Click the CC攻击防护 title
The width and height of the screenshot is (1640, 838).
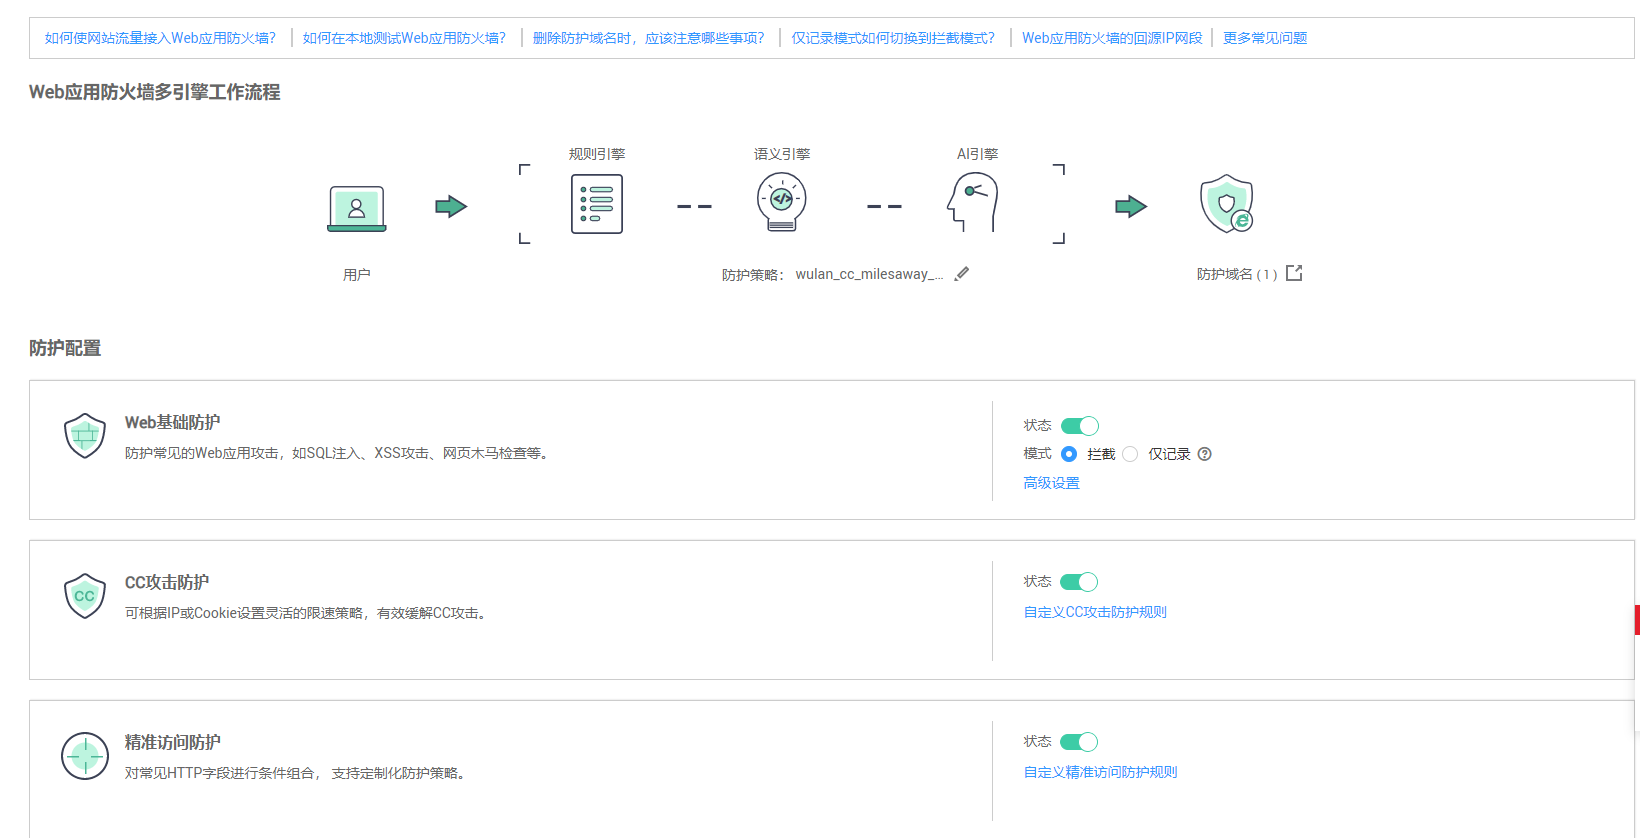[167, 583]
